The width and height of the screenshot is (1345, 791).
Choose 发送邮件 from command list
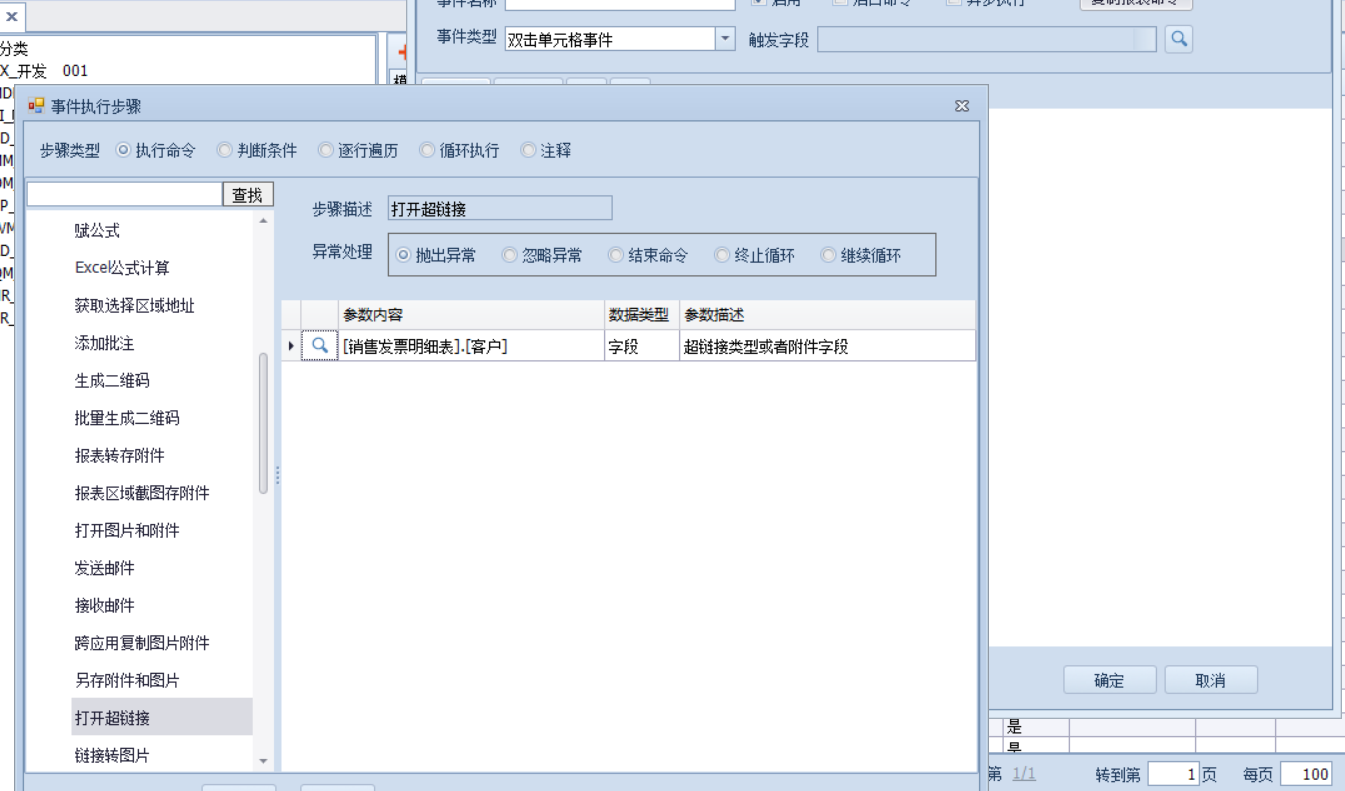point(104,568)
